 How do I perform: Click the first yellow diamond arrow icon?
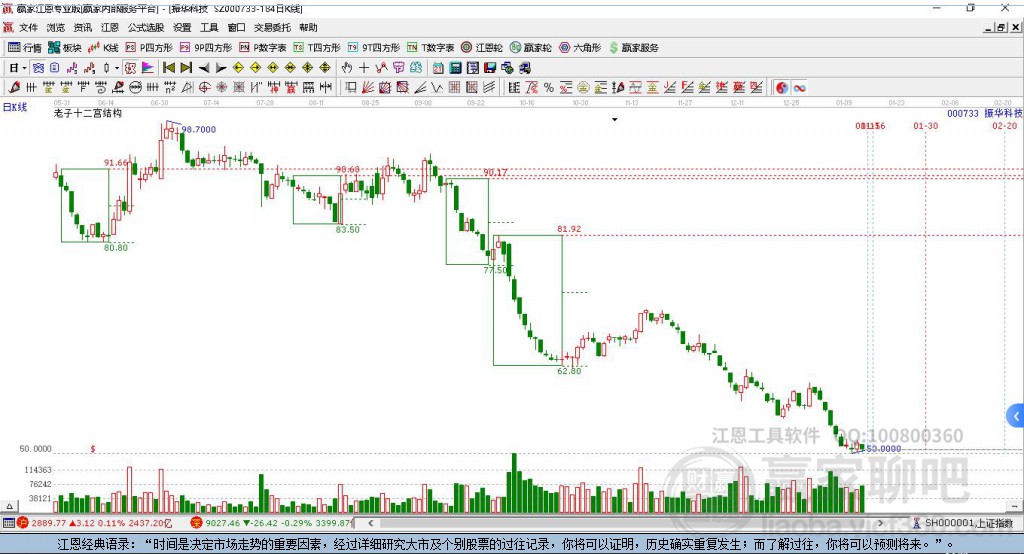click(x=238, y=68)
